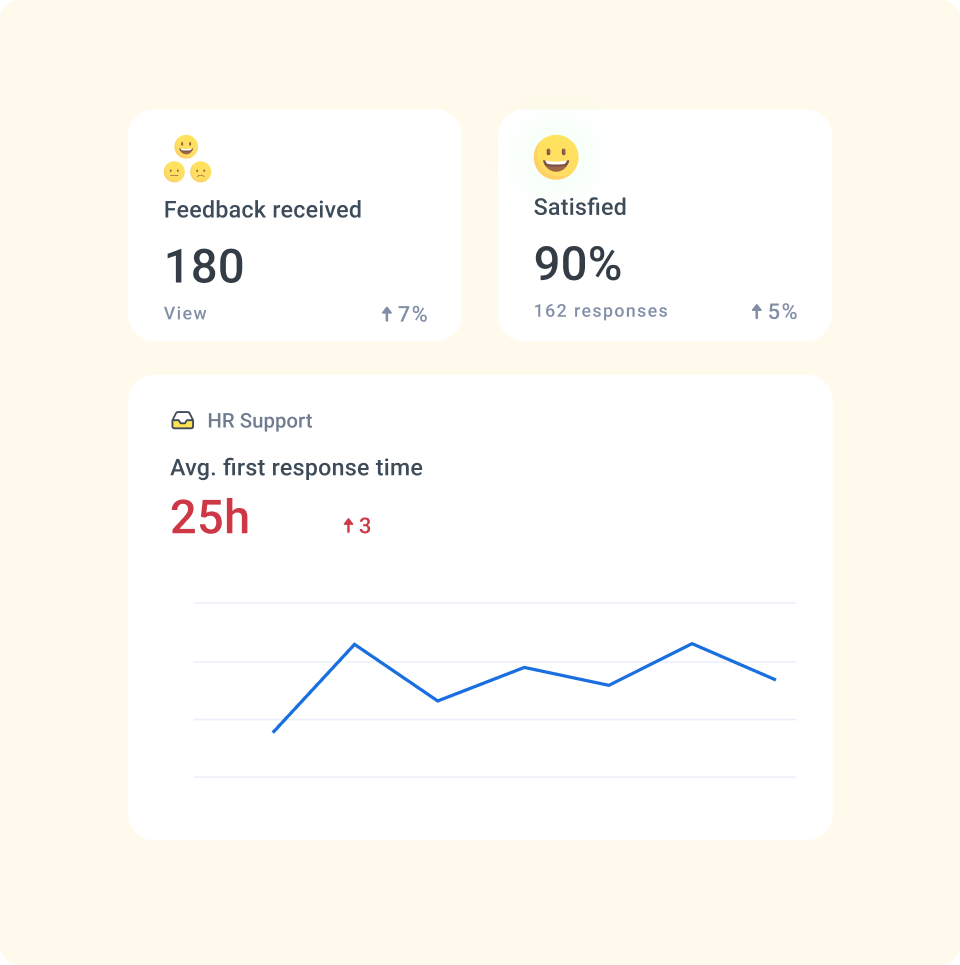This screenshot has height=965, width=960.
Task: Open the View link on Feedback received
Action: point(185,313)
